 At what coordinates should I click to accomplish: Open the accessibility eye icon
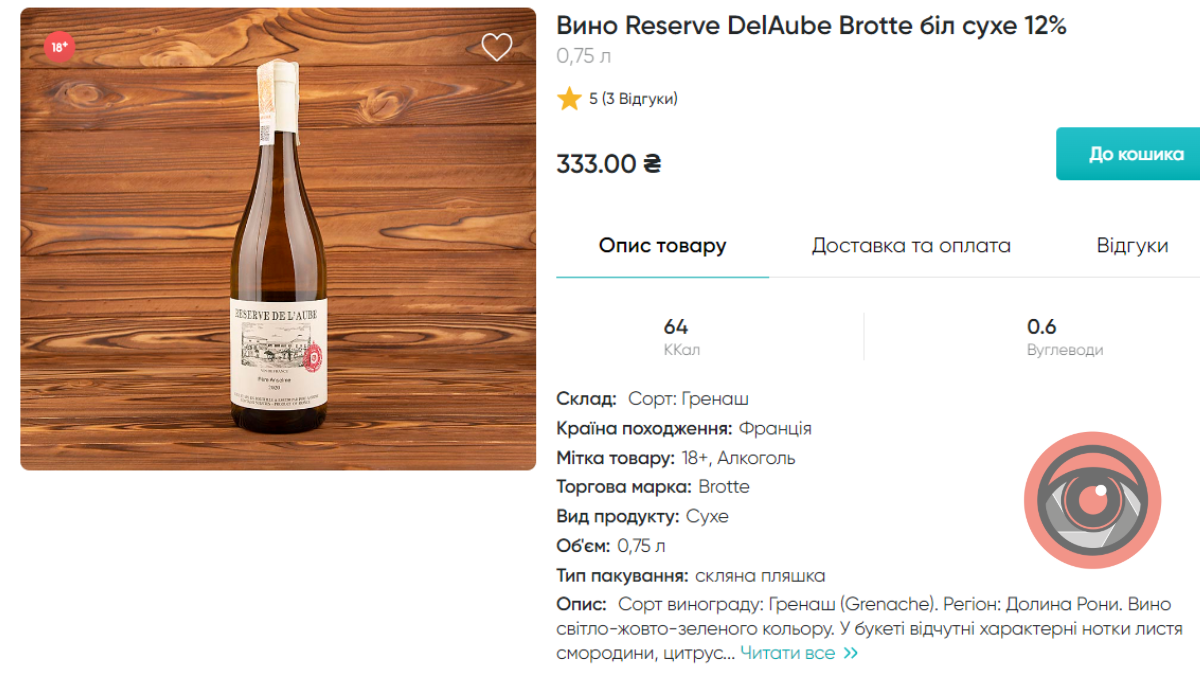tap(1092, 500)
